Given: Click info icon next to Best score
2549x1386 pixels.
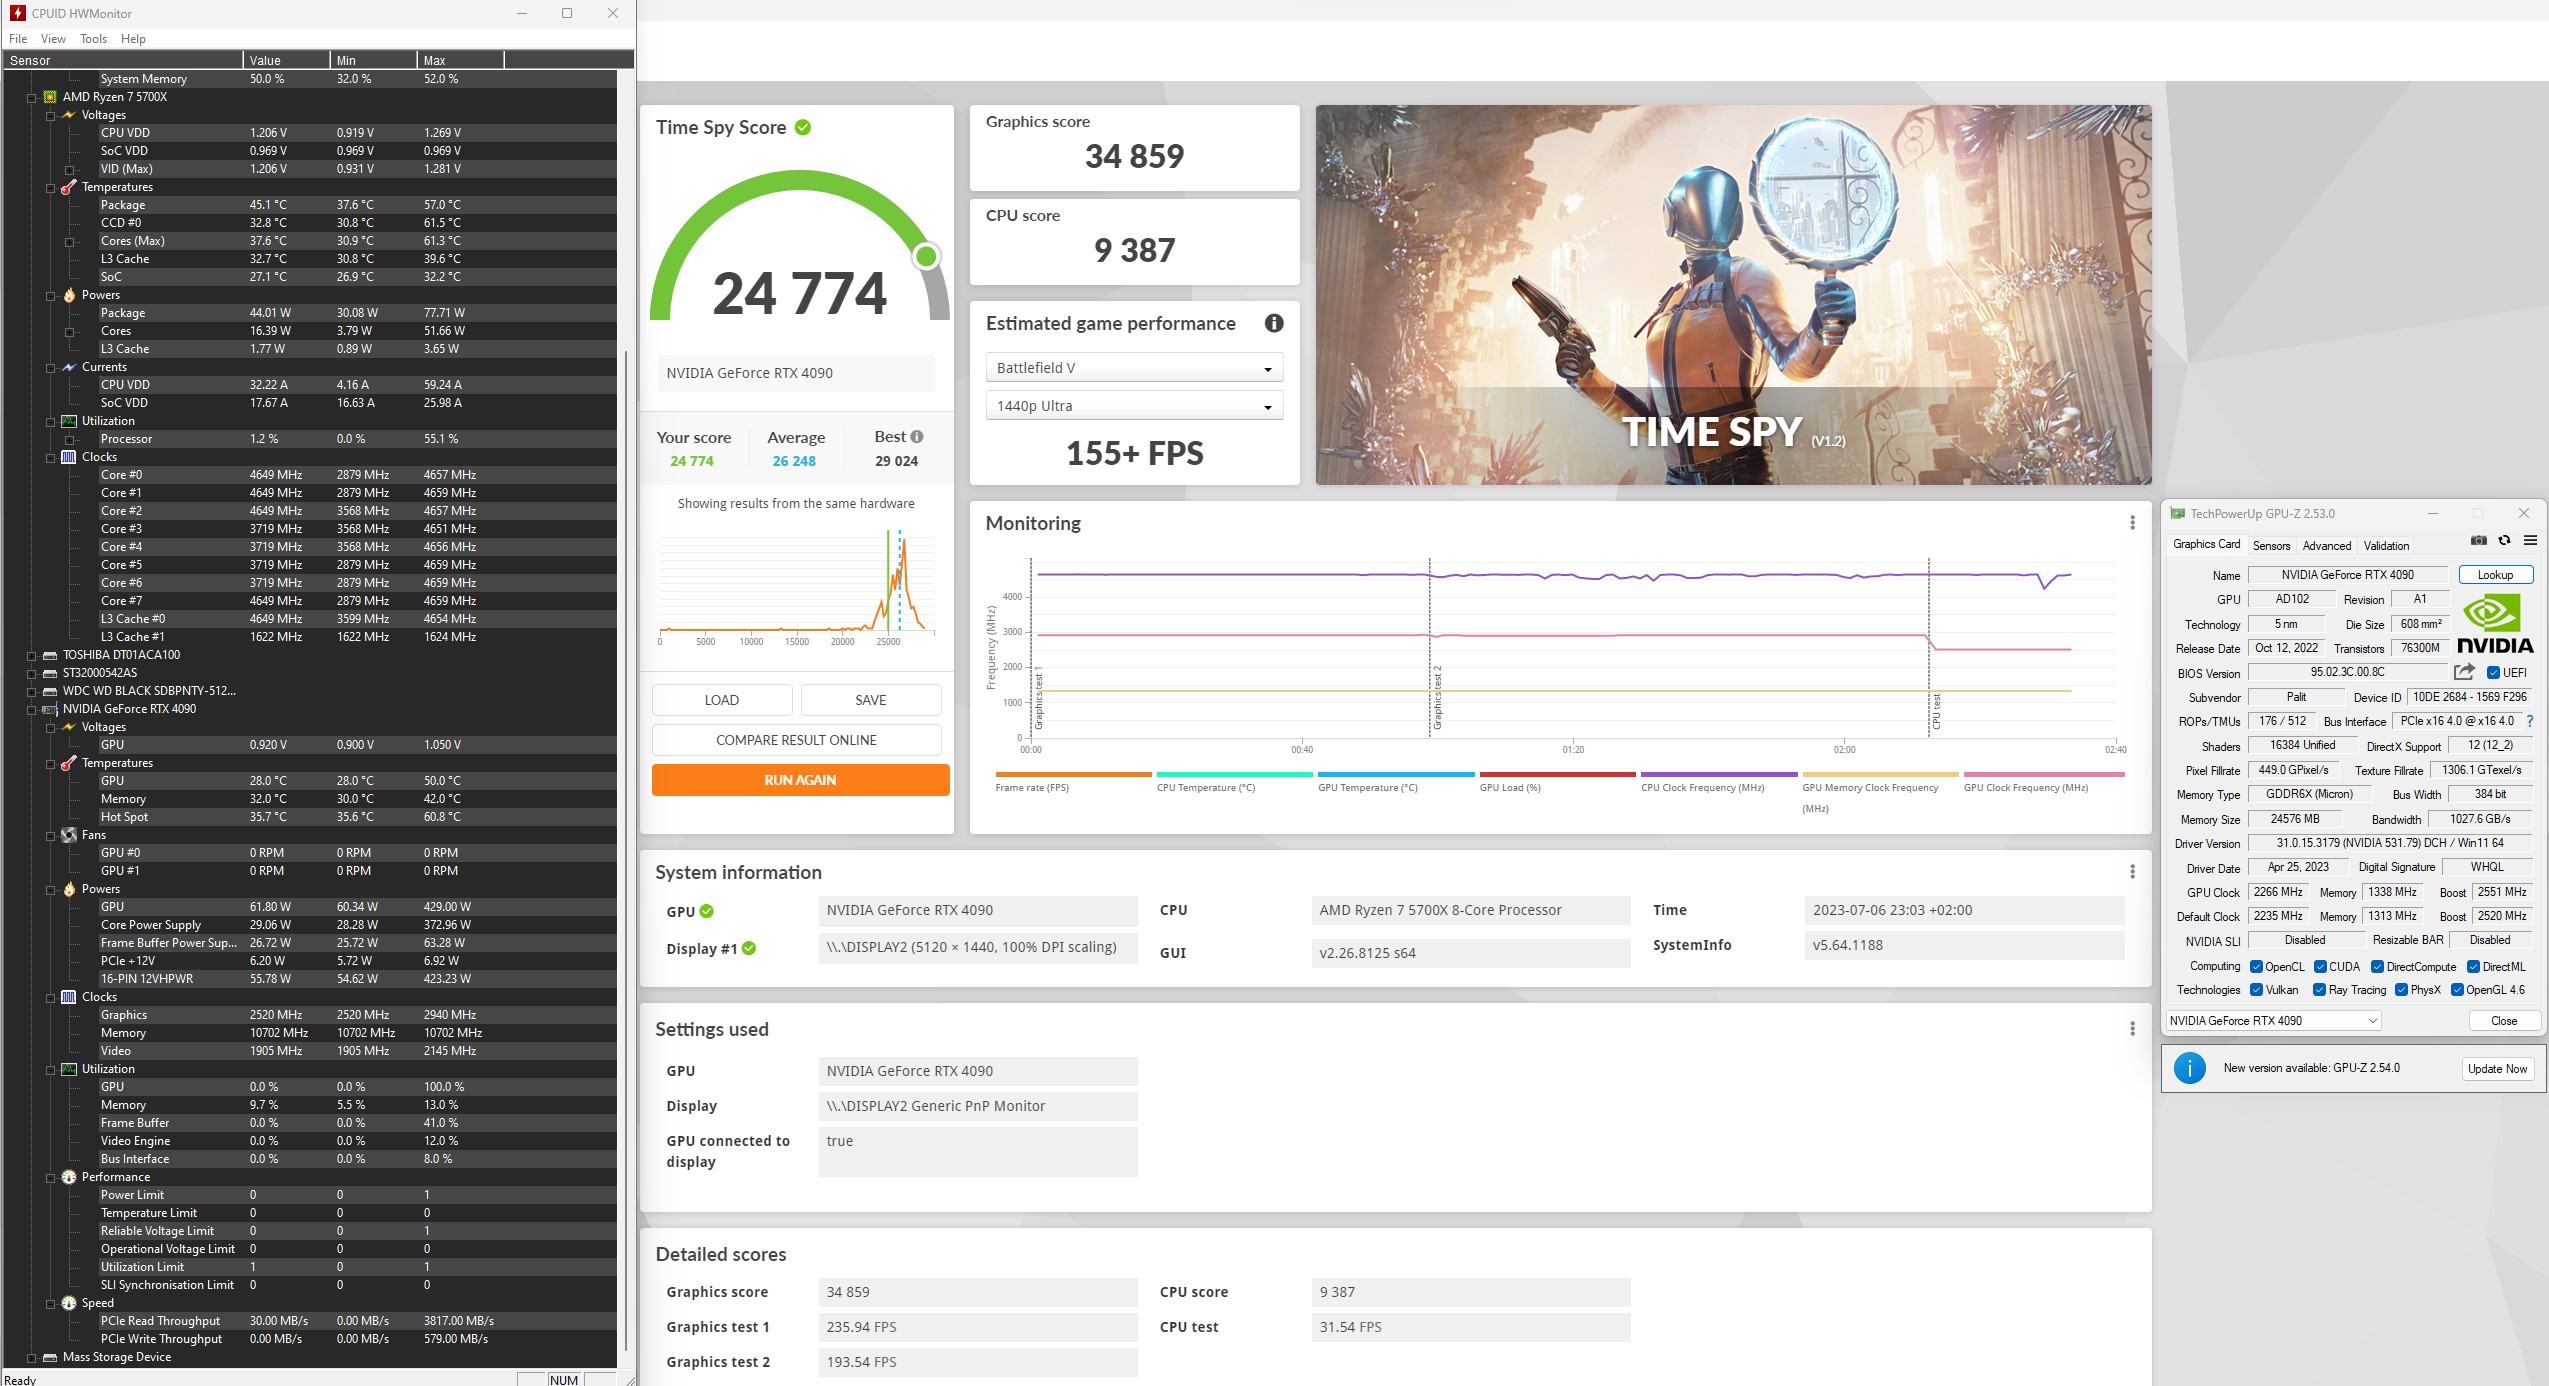Looking at the screenshot, I should (917, 436).
